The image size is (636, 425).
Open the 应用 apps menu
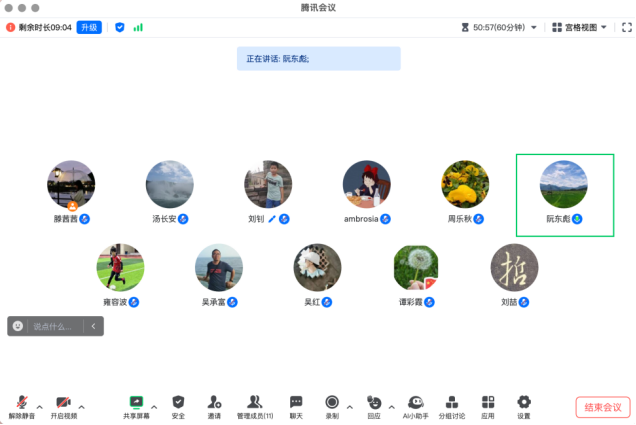click(488, 403)
